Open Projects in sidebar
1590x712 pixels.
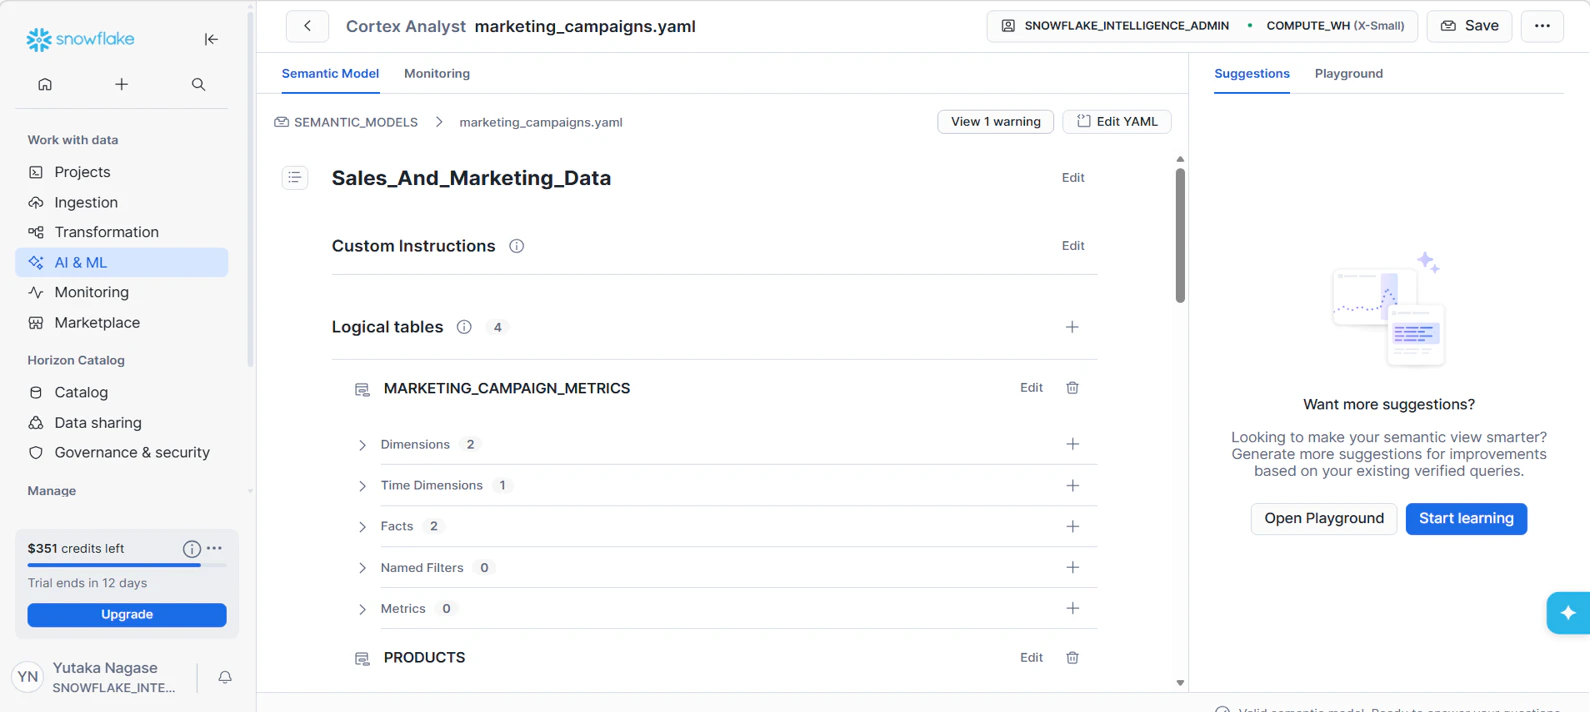point(122,172)
